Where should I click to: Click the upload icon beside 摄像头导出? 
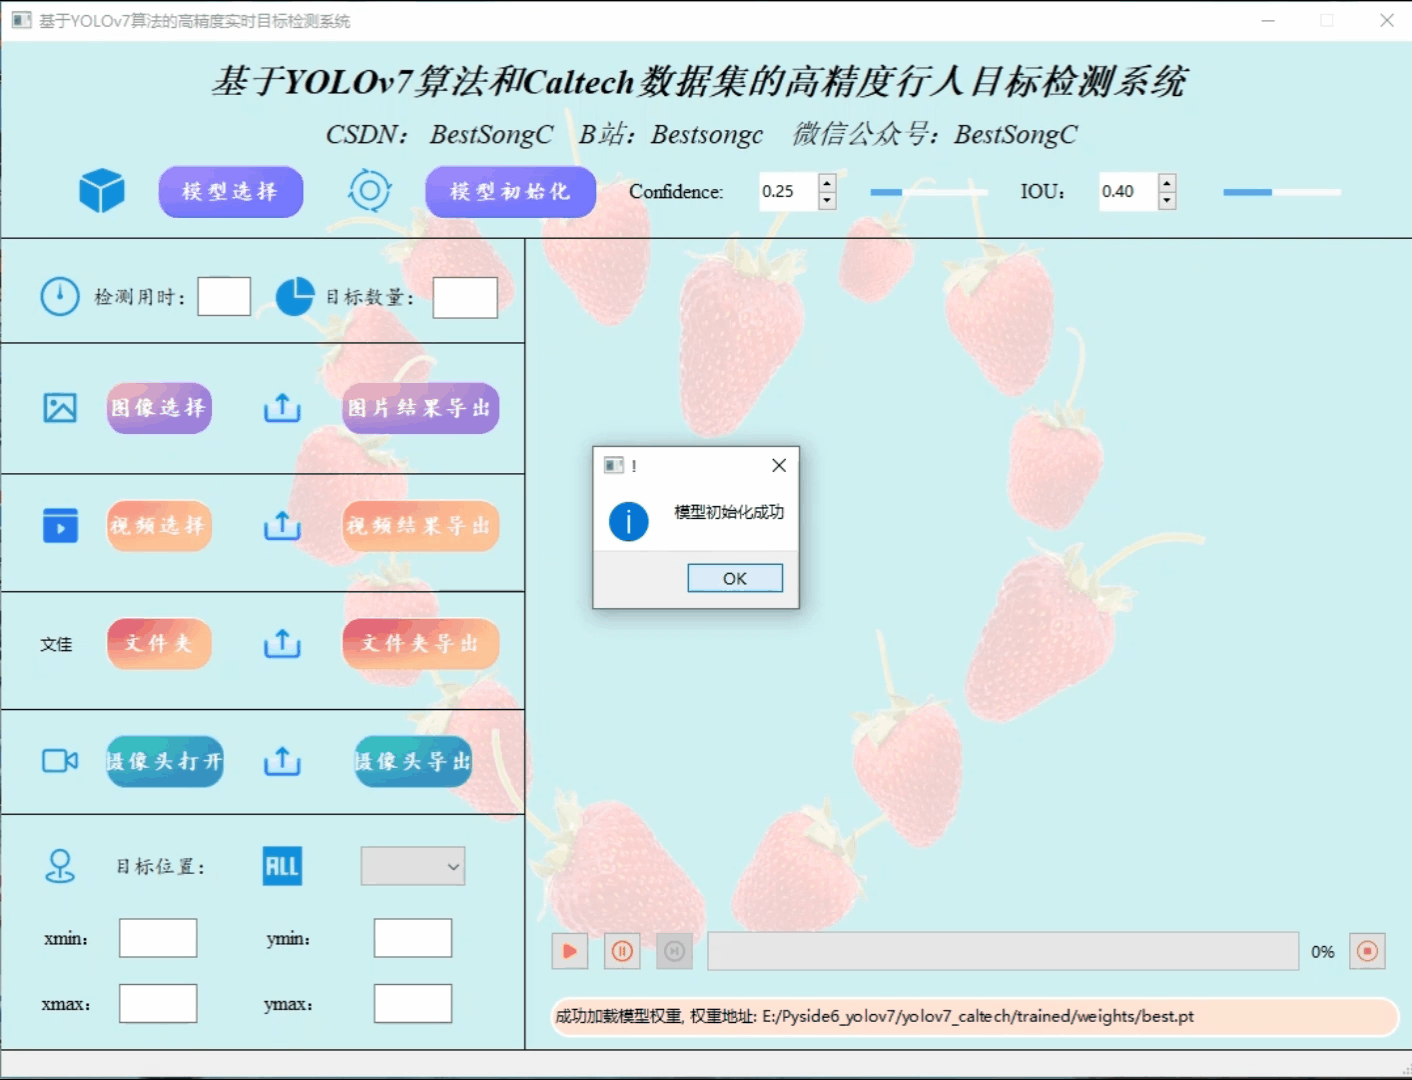click(x=282, y=761)
